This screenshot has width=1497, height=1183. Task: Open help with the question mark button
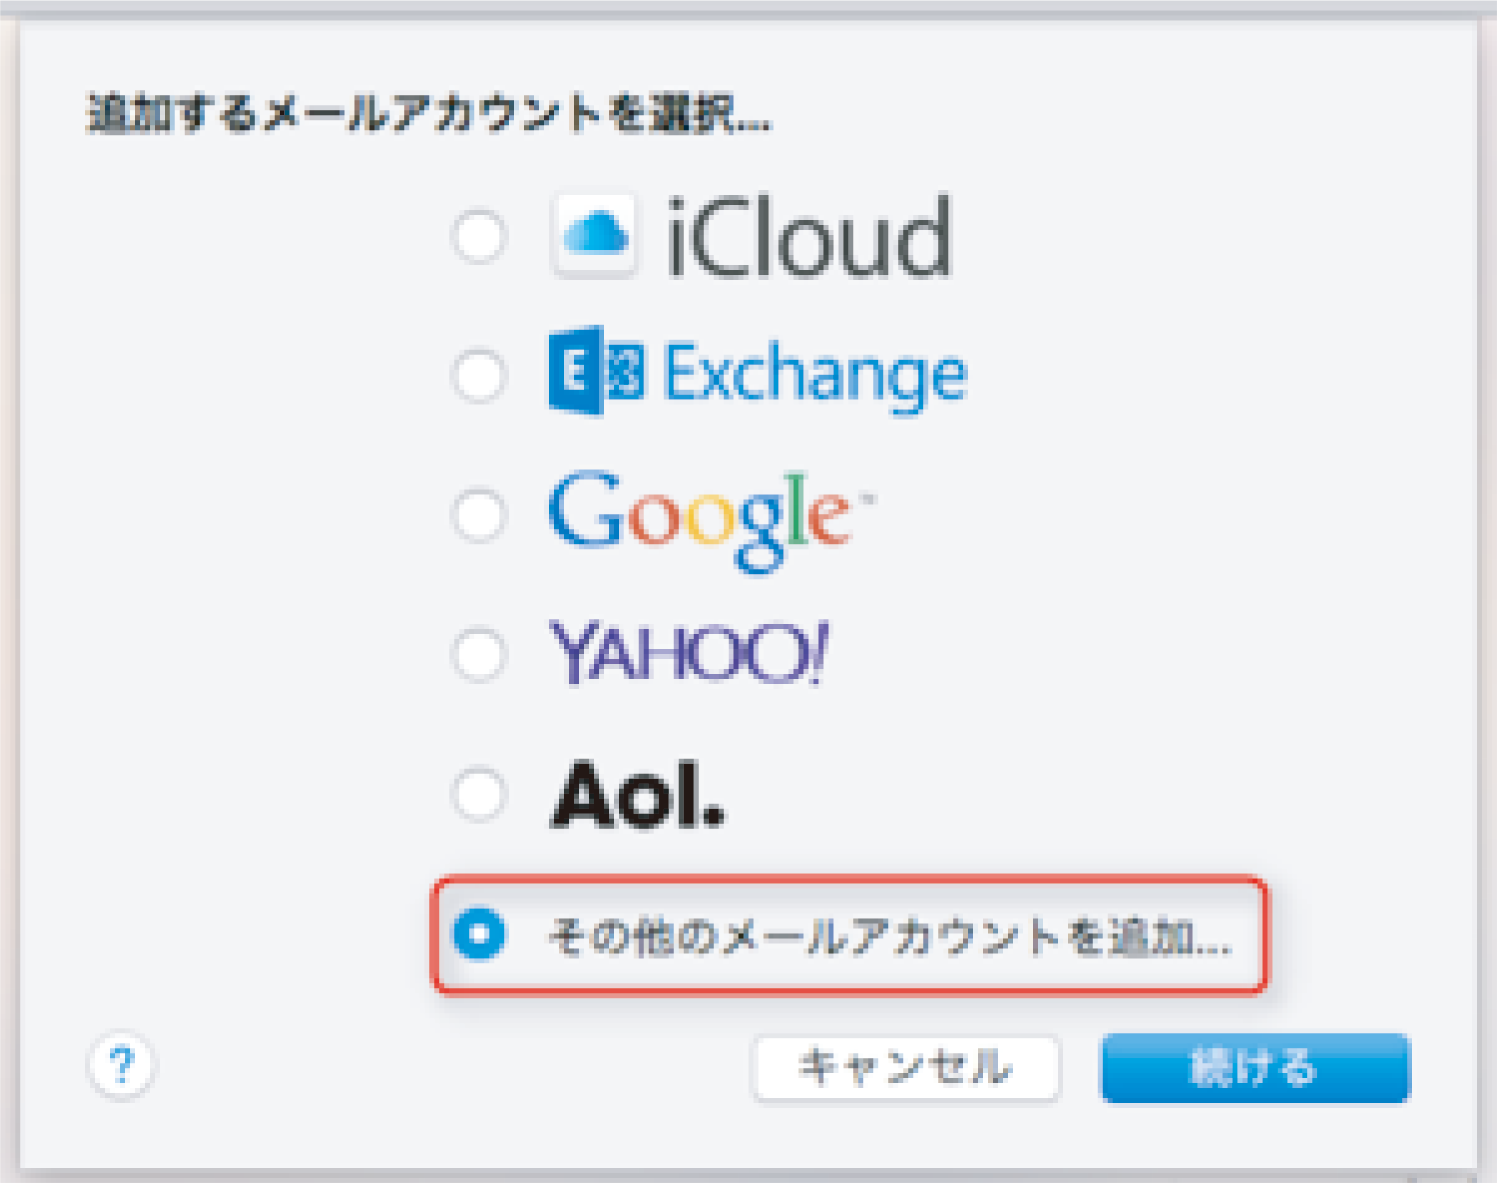click(x=121, y=1065)
